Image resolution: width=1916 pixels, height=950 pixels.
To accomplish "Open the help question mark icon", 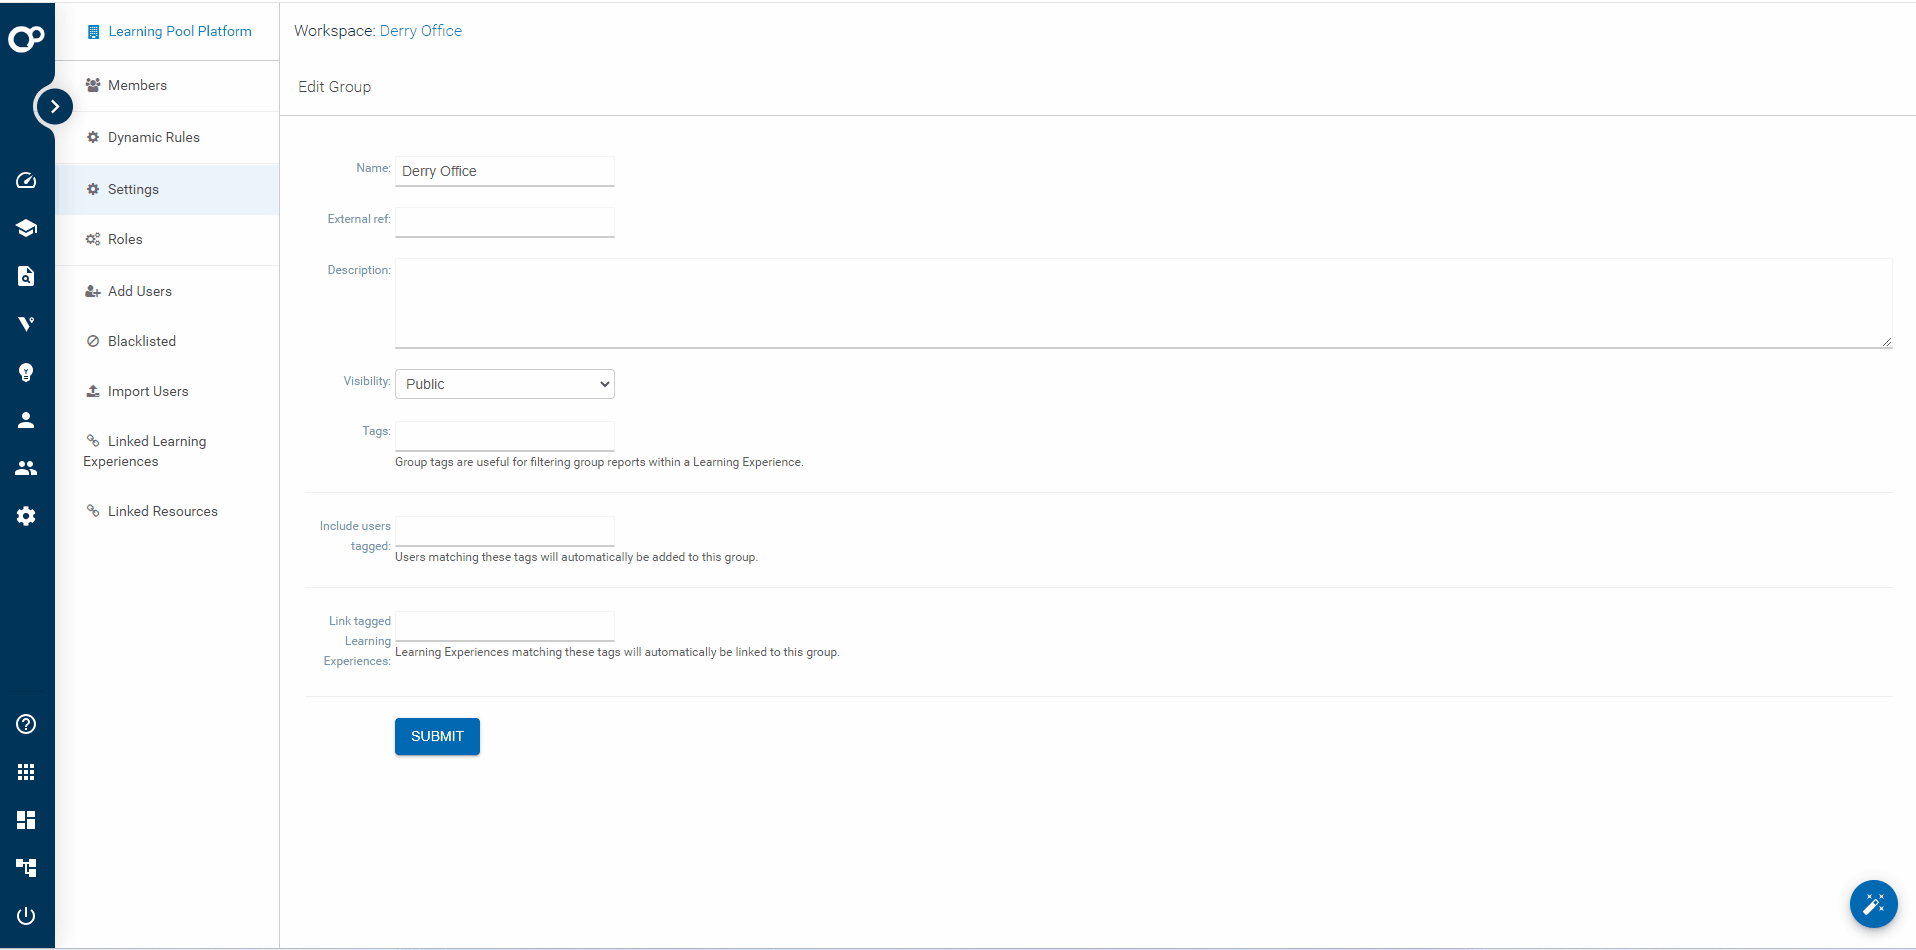I will [x=26, y=724].
